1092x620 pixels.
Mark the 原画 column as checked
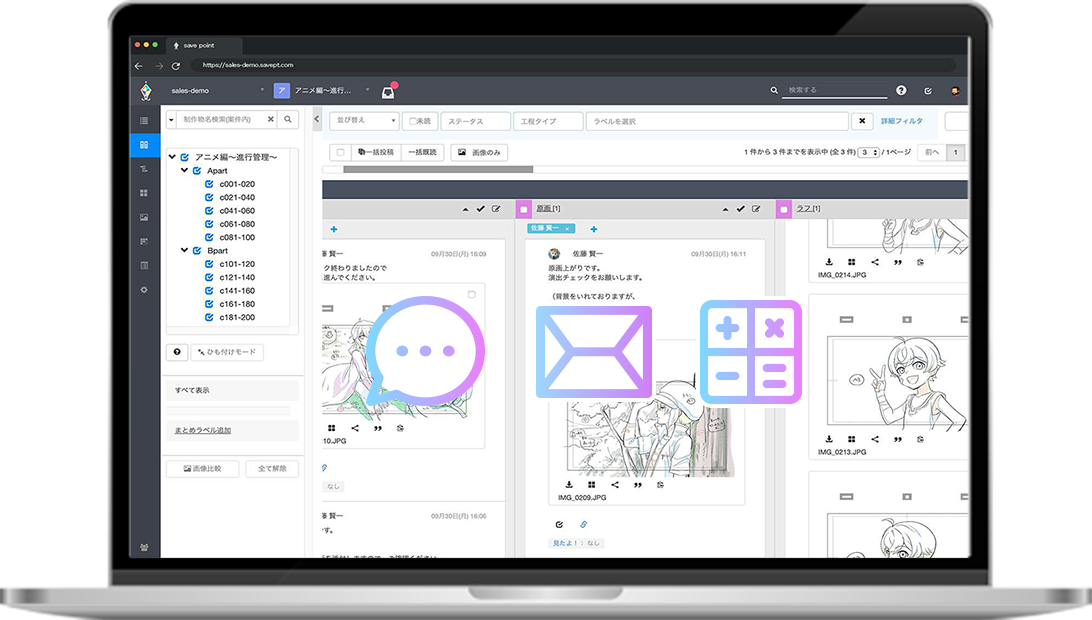740,209
